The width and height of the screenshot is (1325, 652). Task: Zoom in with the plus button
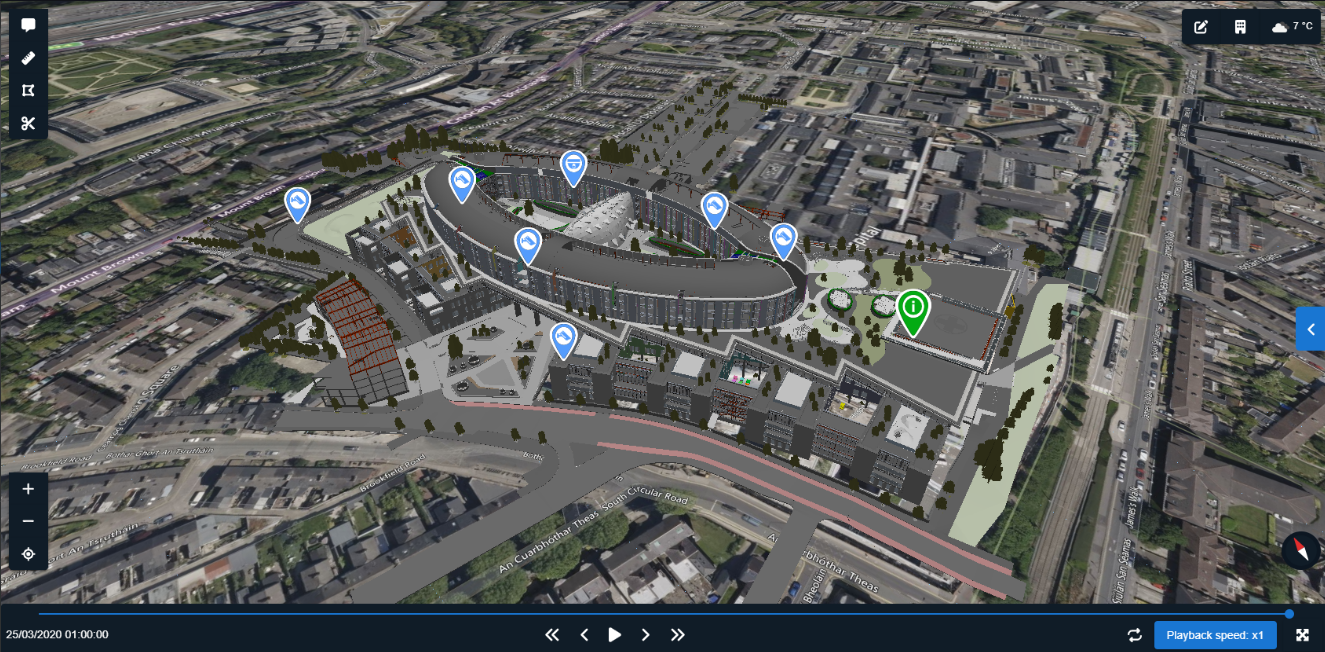tap(27, 488)
